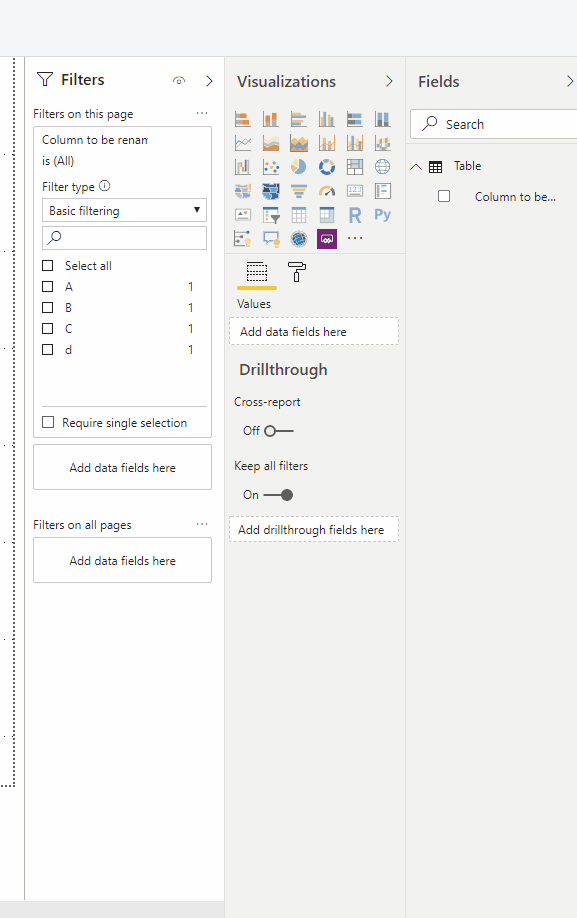Click the filter values search box

[125, 238]
